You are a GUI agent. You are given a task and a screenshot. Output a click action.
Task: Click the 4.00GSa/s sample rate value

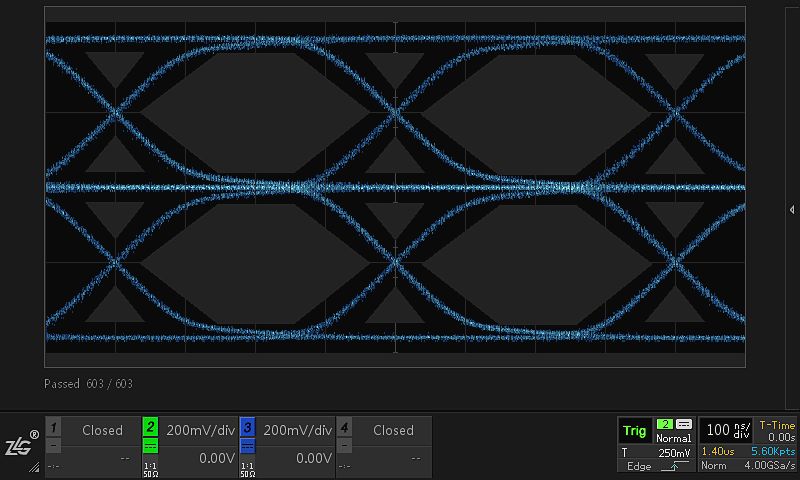click(x=769, y=465)
